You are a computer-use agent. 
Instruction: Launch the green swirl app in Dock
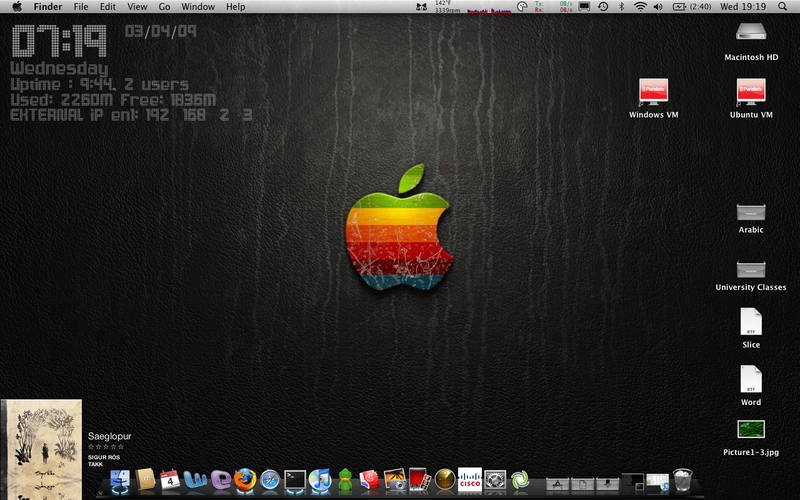click(520, 481)
